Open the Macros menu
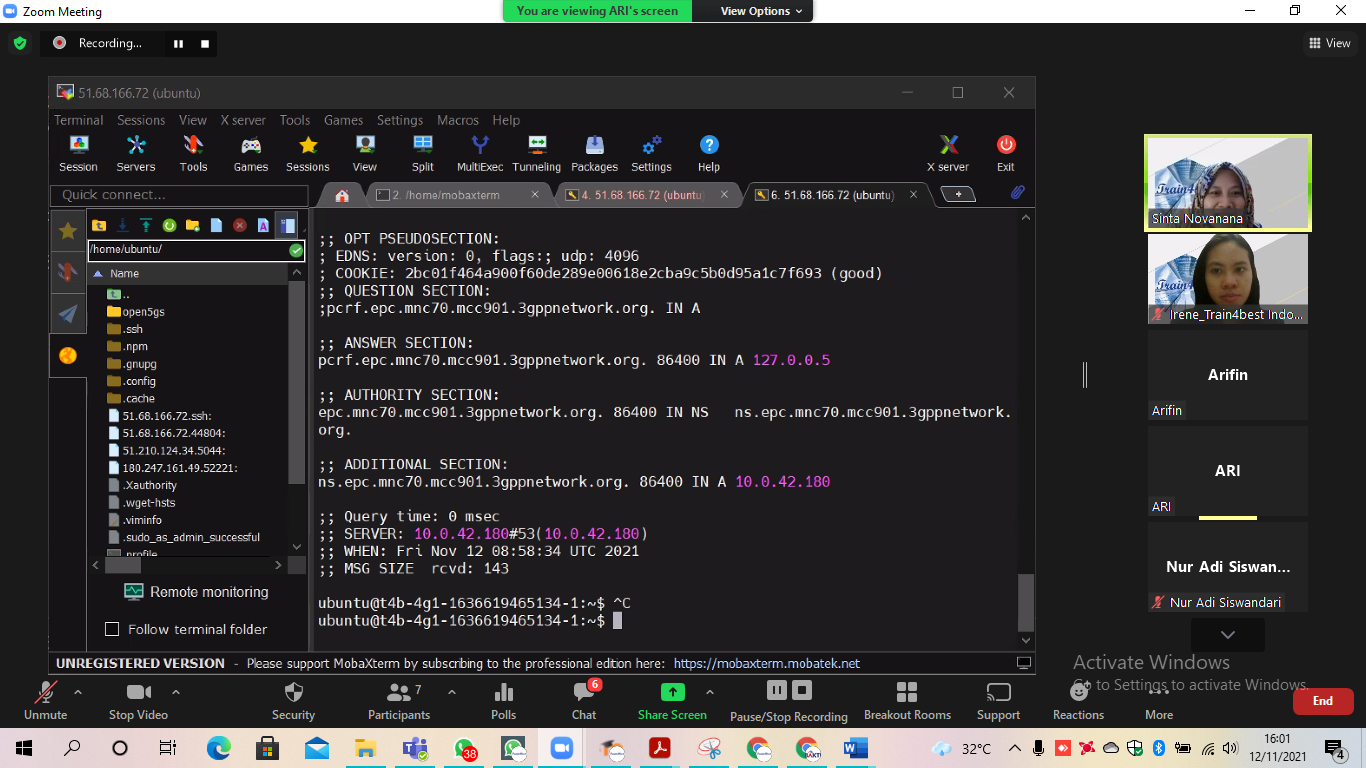This screenshot has height=768, width=1366. click(458, 120)
